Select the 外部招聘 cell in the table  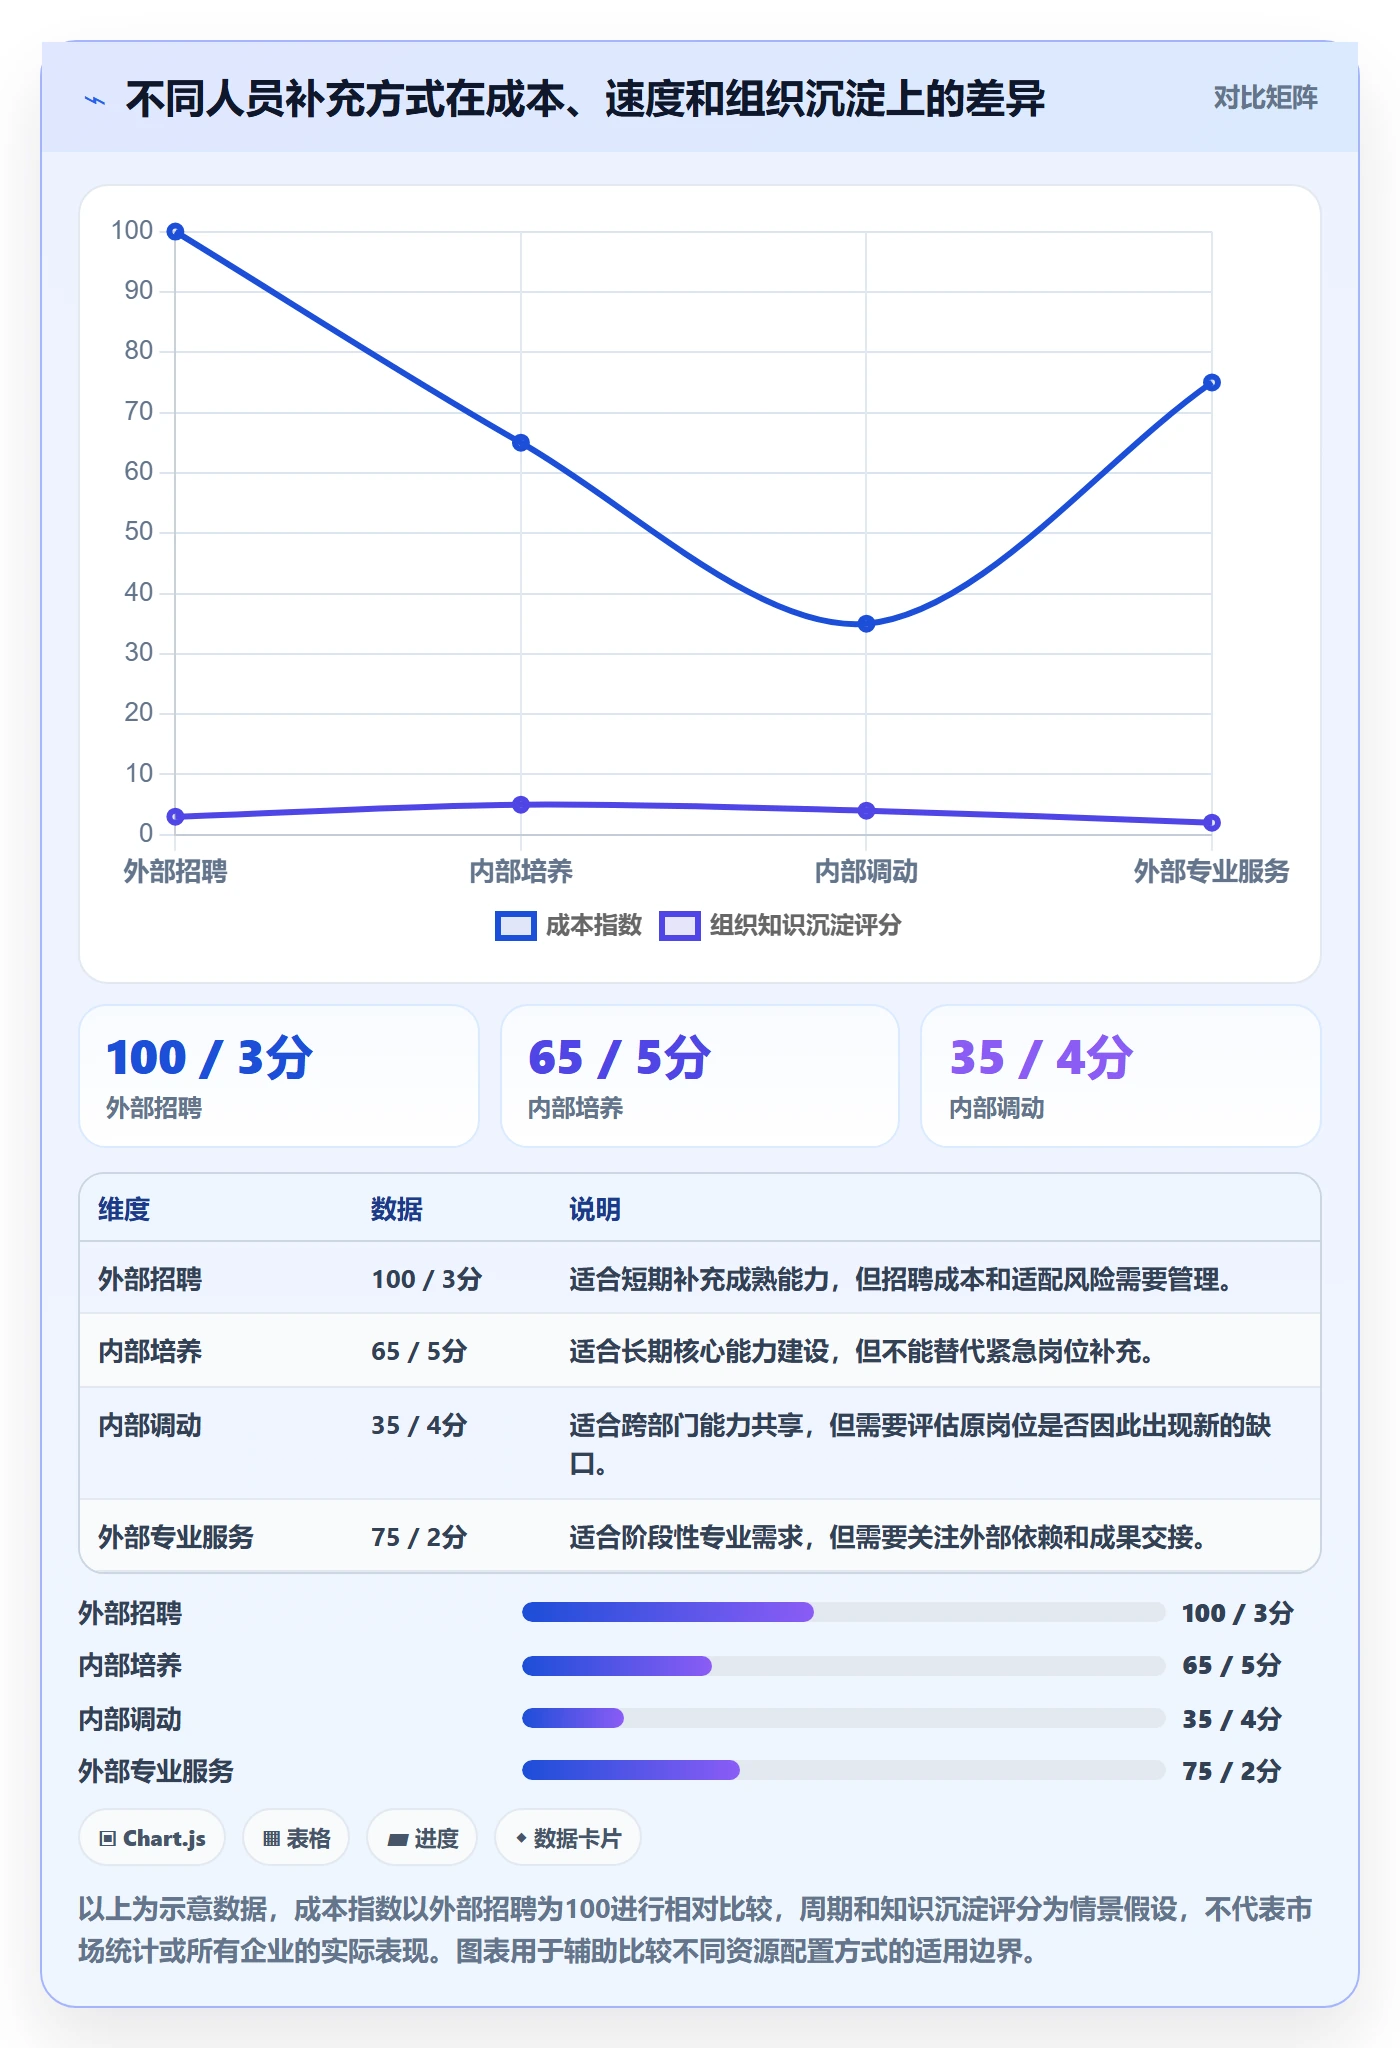pyautogui.click(x=150, y=1279)
